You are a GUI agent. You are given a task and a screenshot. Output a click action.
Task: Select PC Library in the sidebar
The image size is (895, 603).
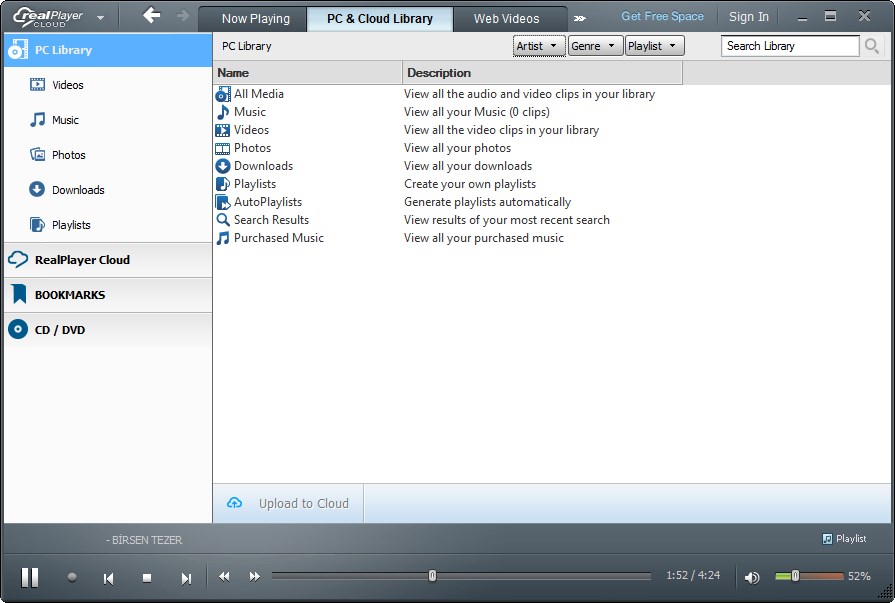tap(108, 50)
